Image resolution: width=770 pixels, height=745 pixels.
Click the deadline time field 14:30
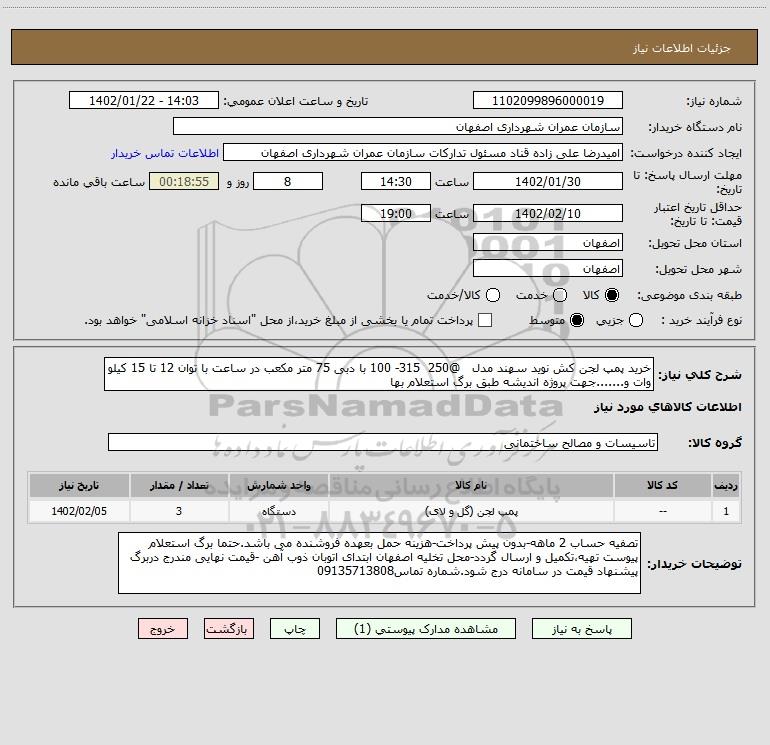coord(396,181)
